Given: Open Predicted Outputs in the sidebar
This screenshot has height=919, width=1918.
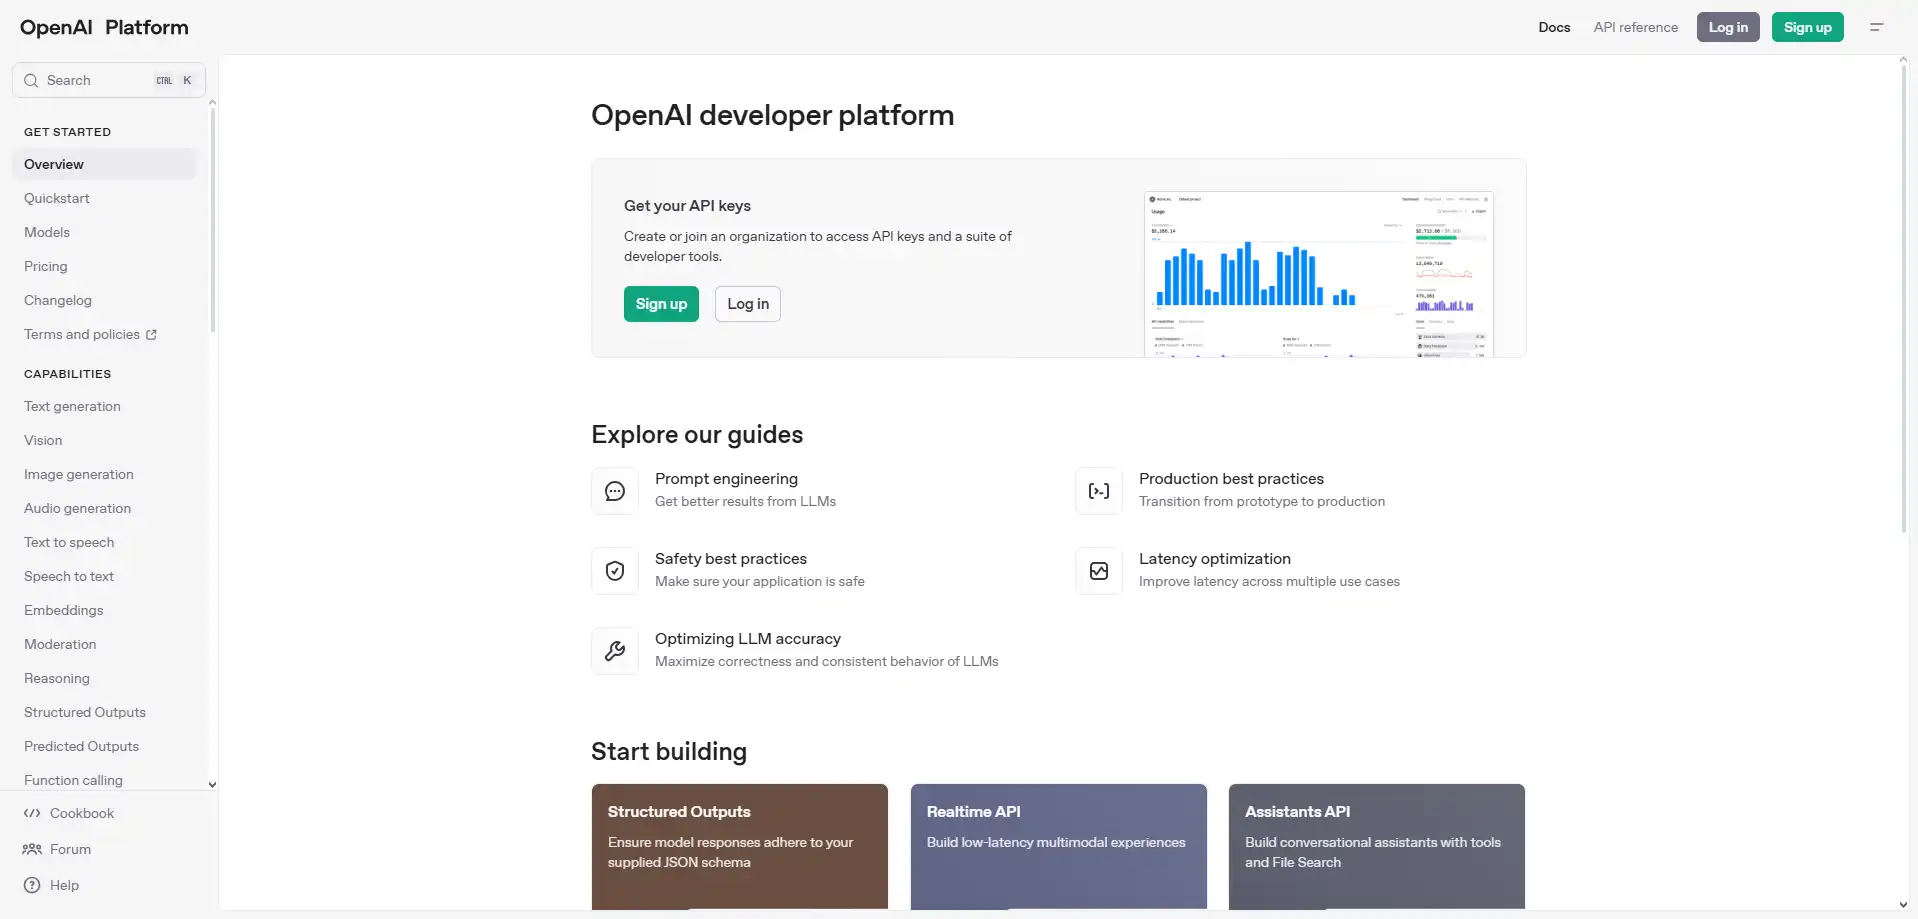Looking at the screenshot, I should click(81, 747).
